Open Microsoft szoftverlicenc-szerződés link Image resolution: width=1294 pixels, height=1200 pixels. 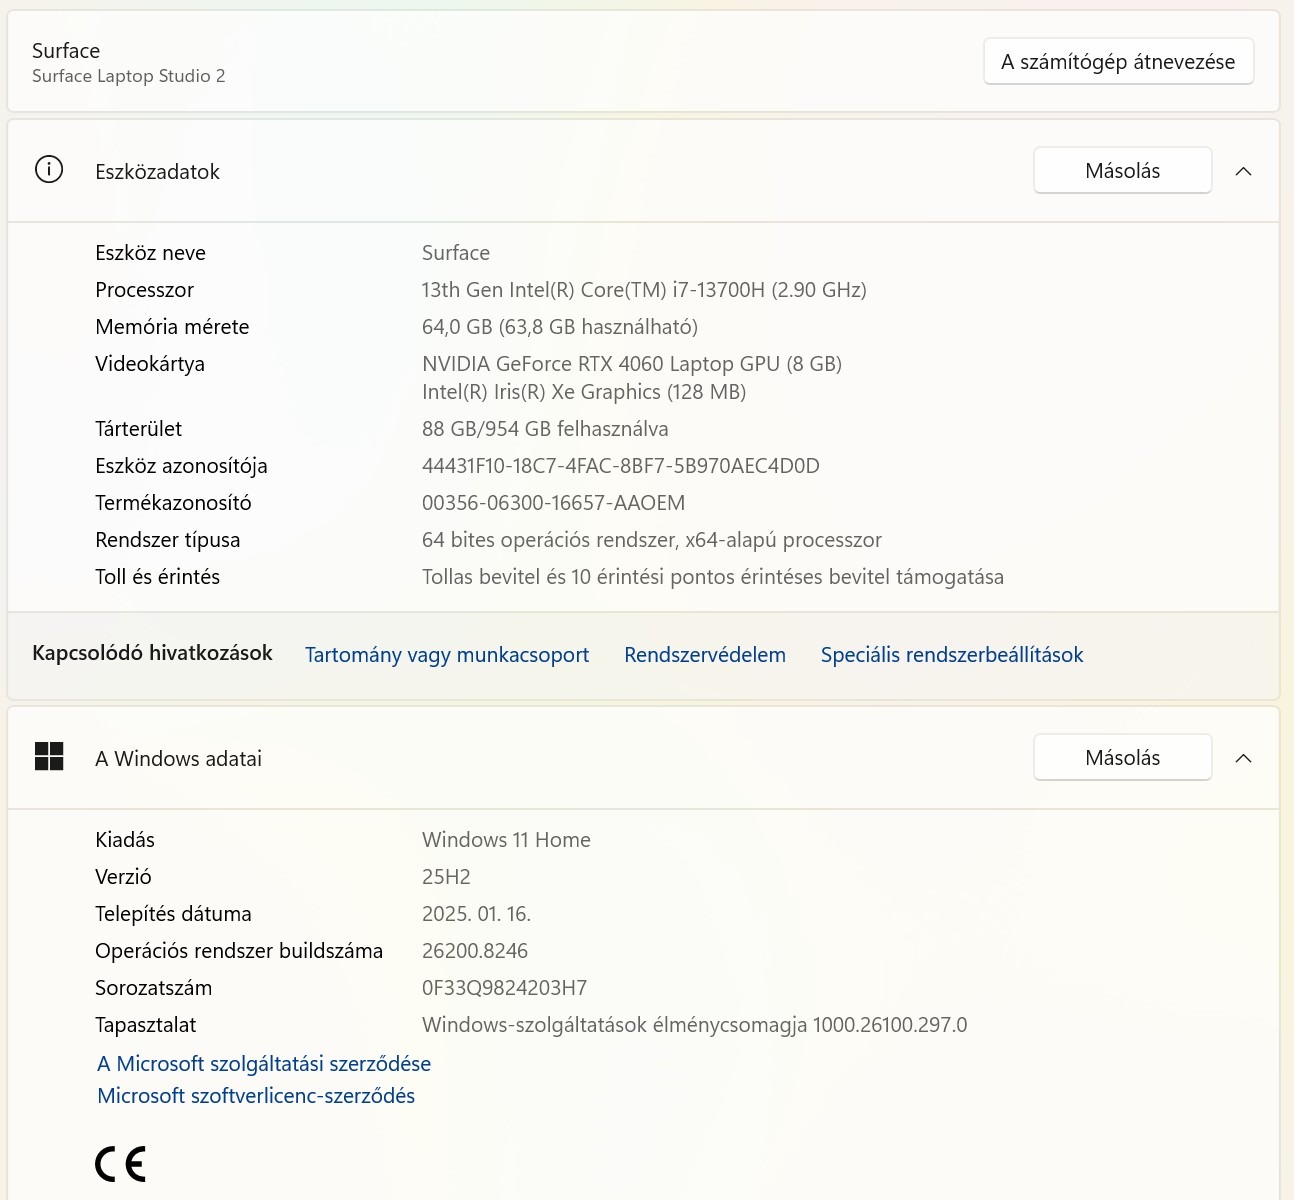click(x=256, y=1096)
